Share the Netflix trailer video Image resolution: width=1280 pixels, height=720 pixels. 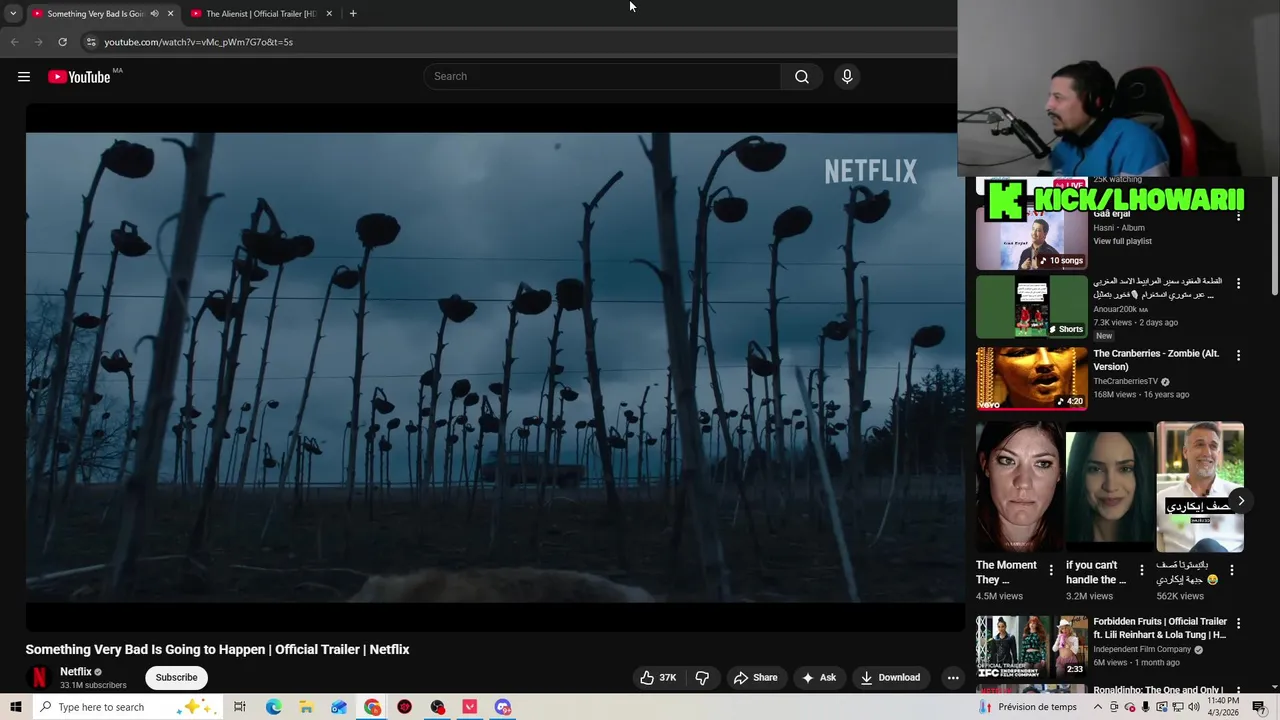pos(755,677)
